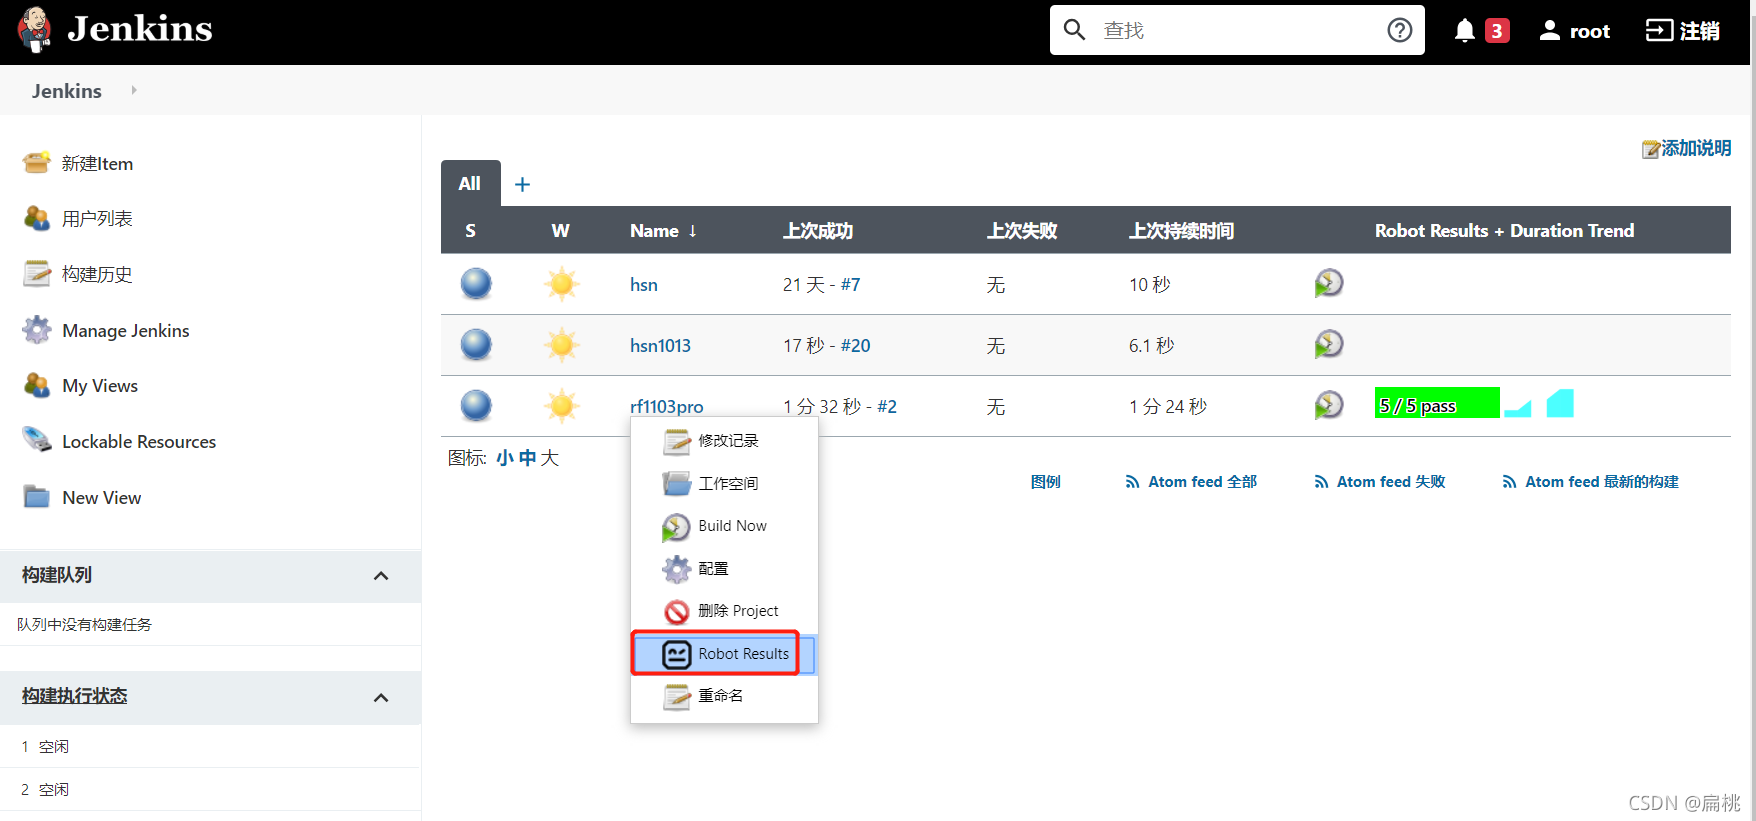Set icon size to 大
This screenshot has height=821, width=1756.
(550, 458)
